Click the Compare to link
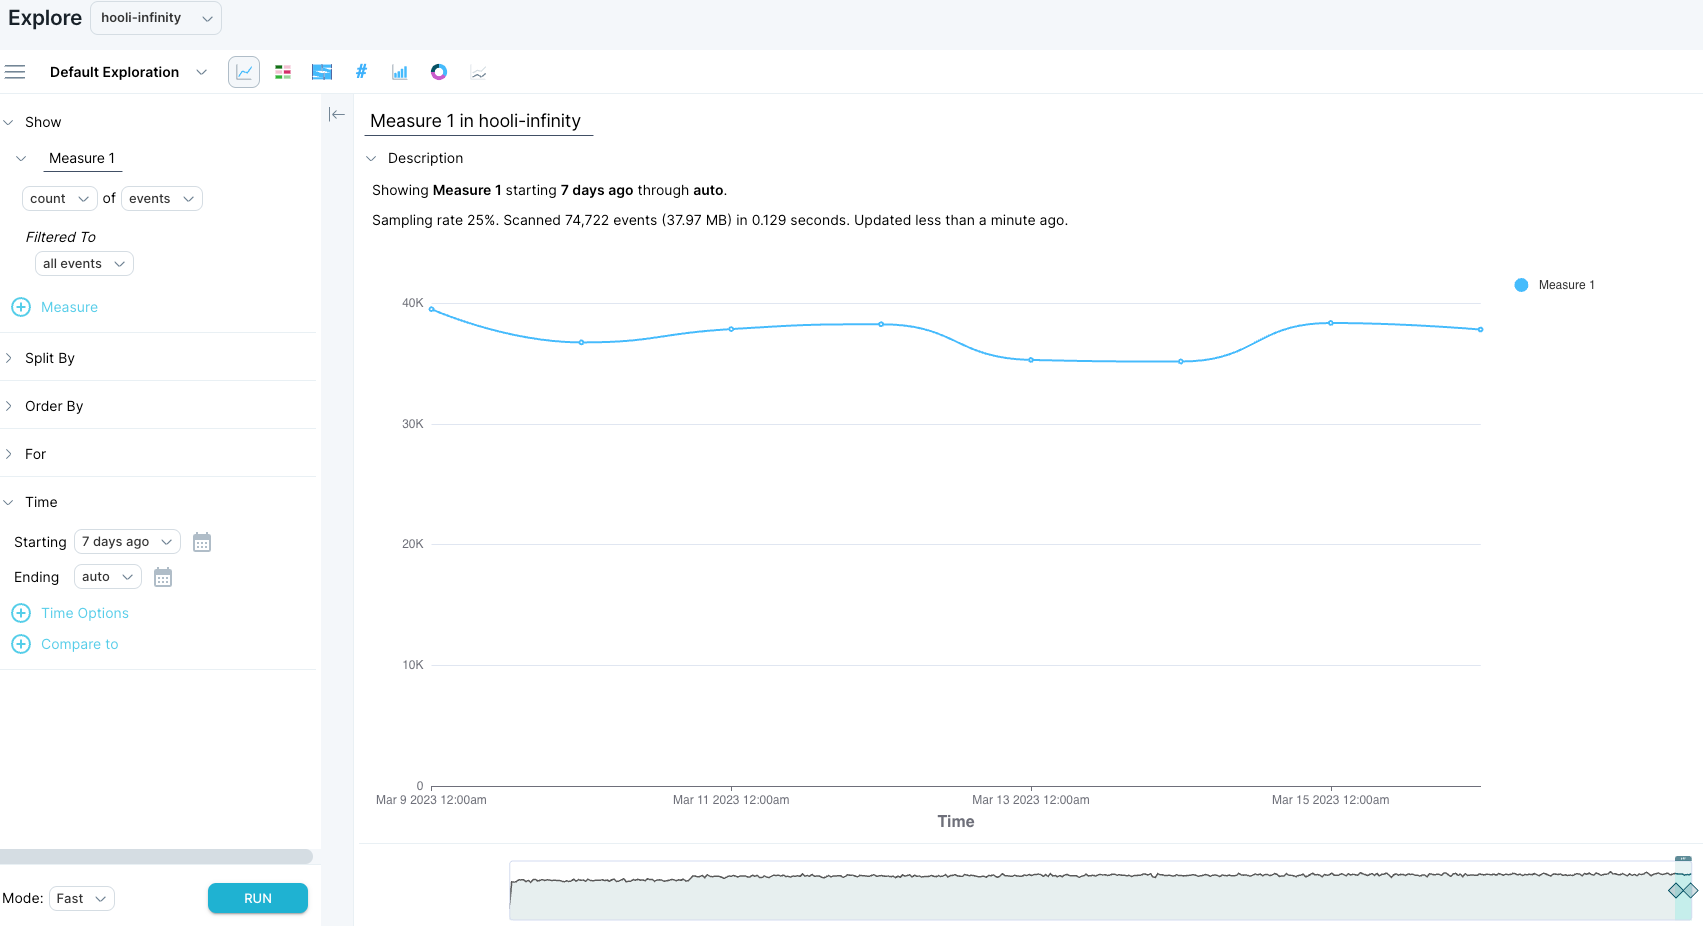Screen dimensions: 1703x926 (79, 644)
